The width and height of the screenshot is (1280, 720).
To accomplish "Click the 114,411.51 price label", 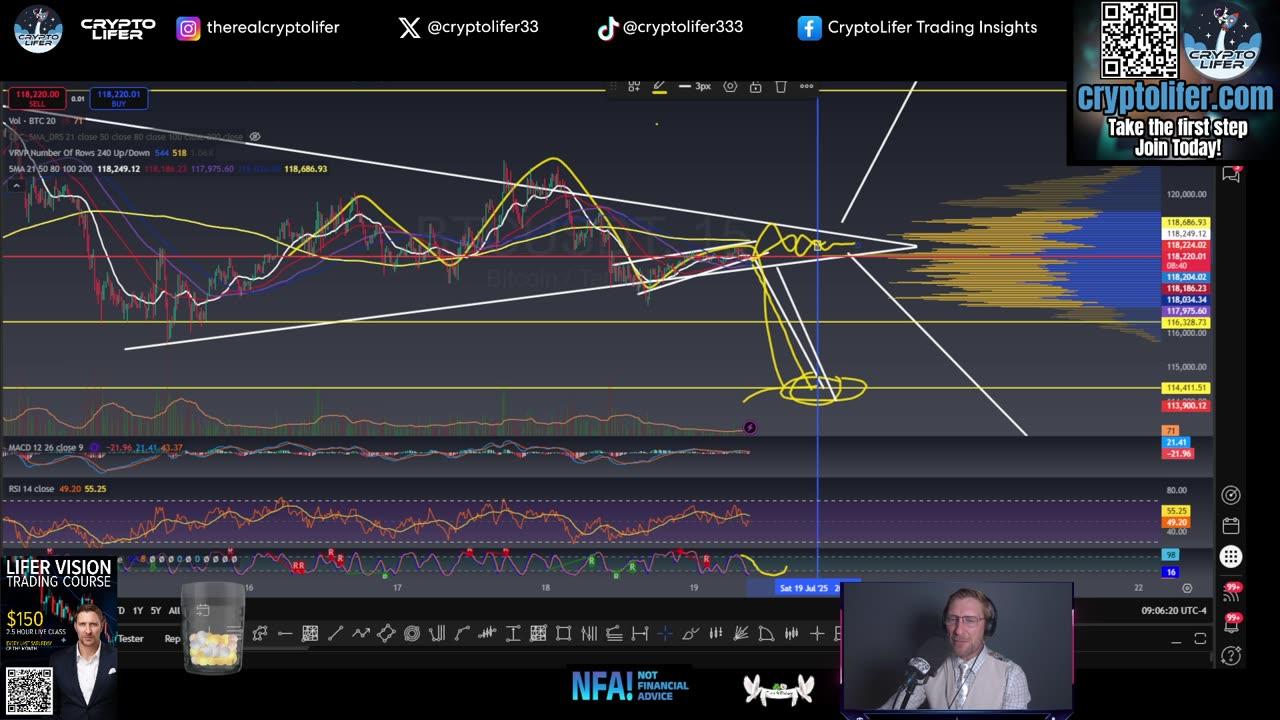I will point(1186,388).
